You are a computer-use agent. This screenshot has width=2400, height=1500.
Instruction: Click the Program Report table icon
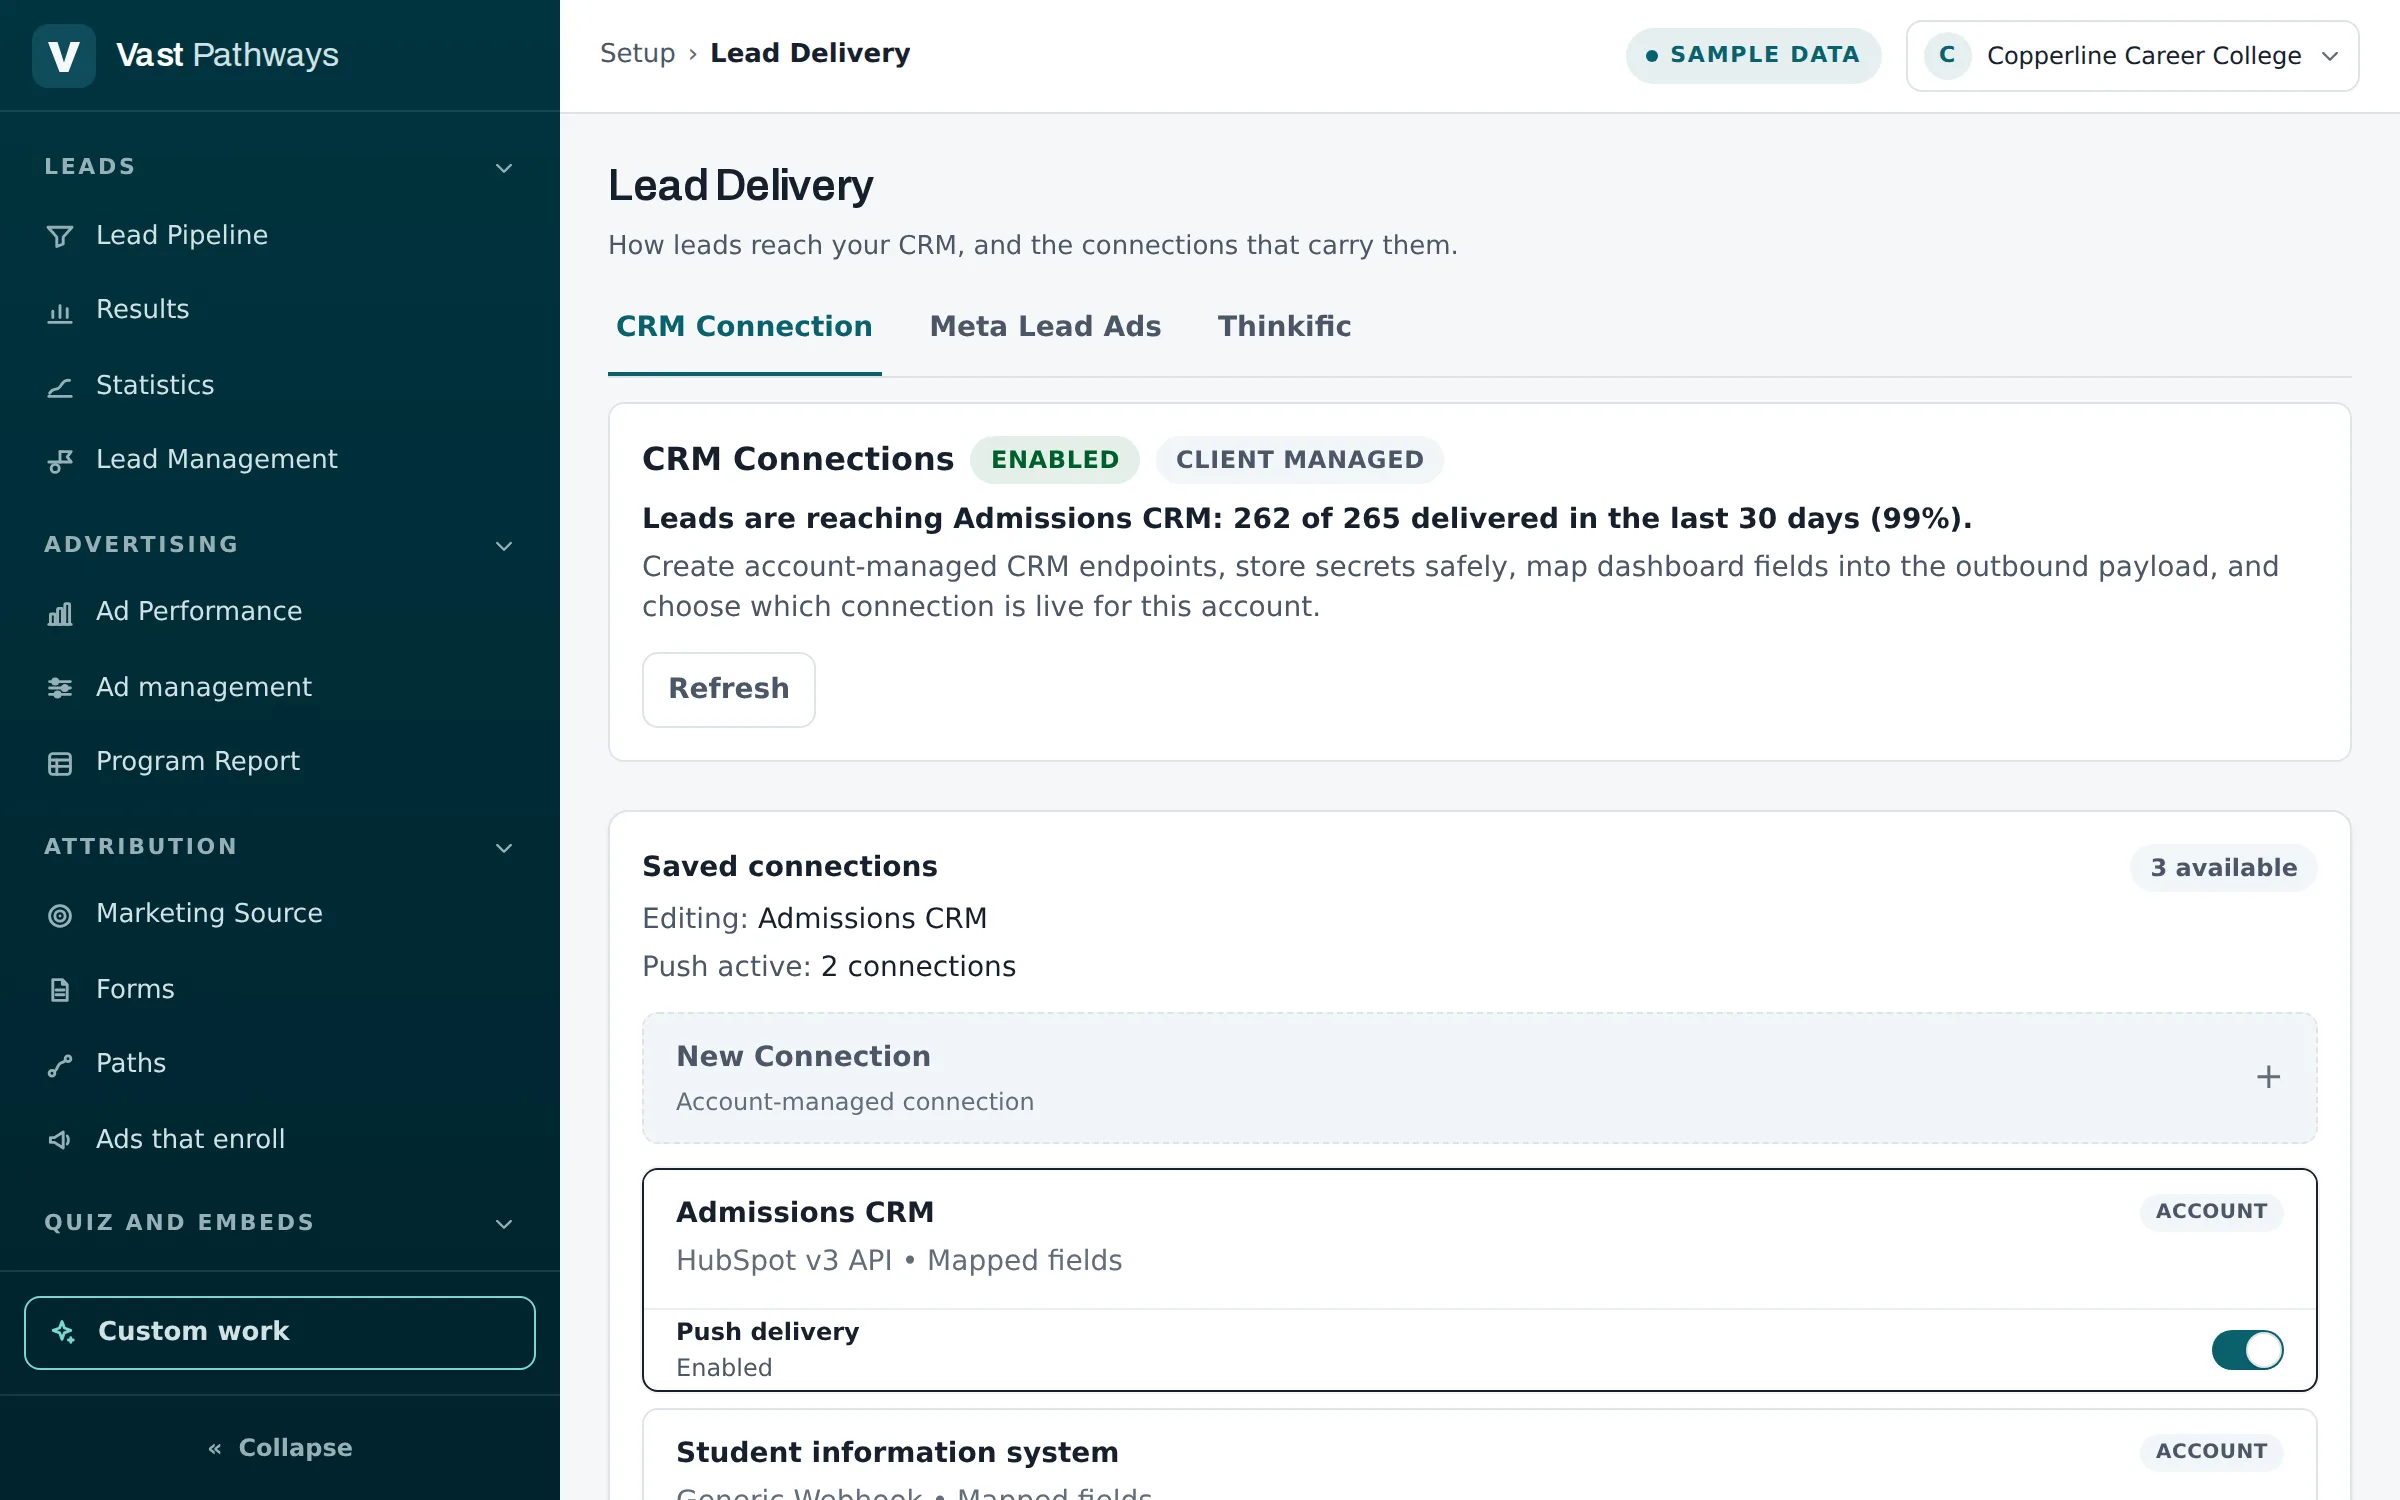[60, 763]
